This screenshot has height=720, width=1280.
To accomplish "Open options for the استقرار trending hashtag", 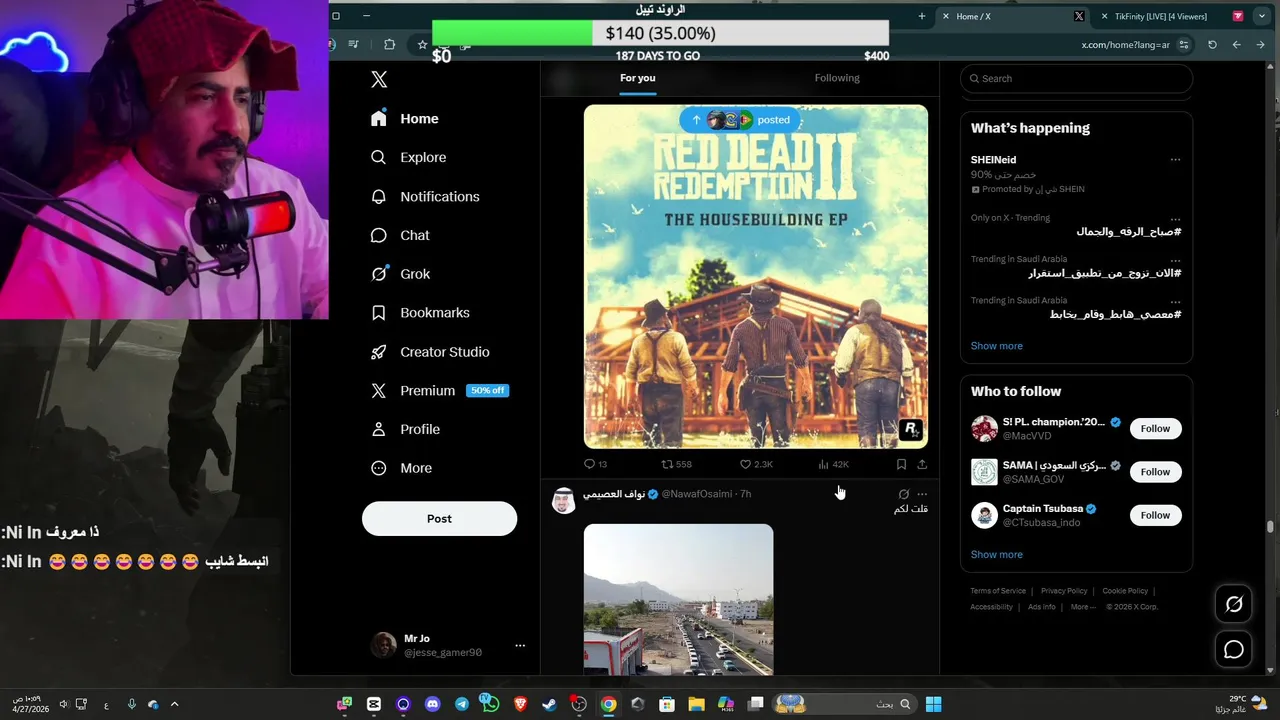I will pyautogui.click(x=1175, y=260).
